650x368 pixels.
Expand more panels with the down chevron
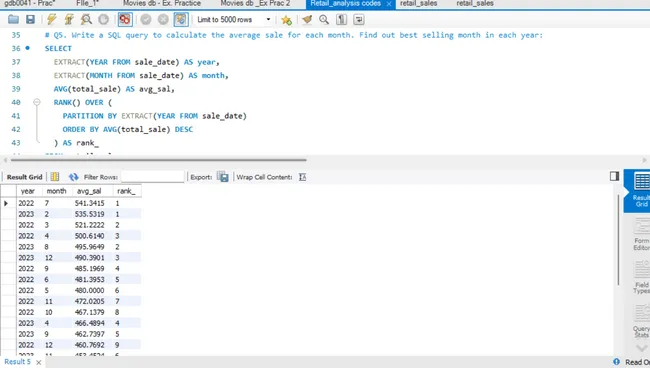[x=642, y=348]
